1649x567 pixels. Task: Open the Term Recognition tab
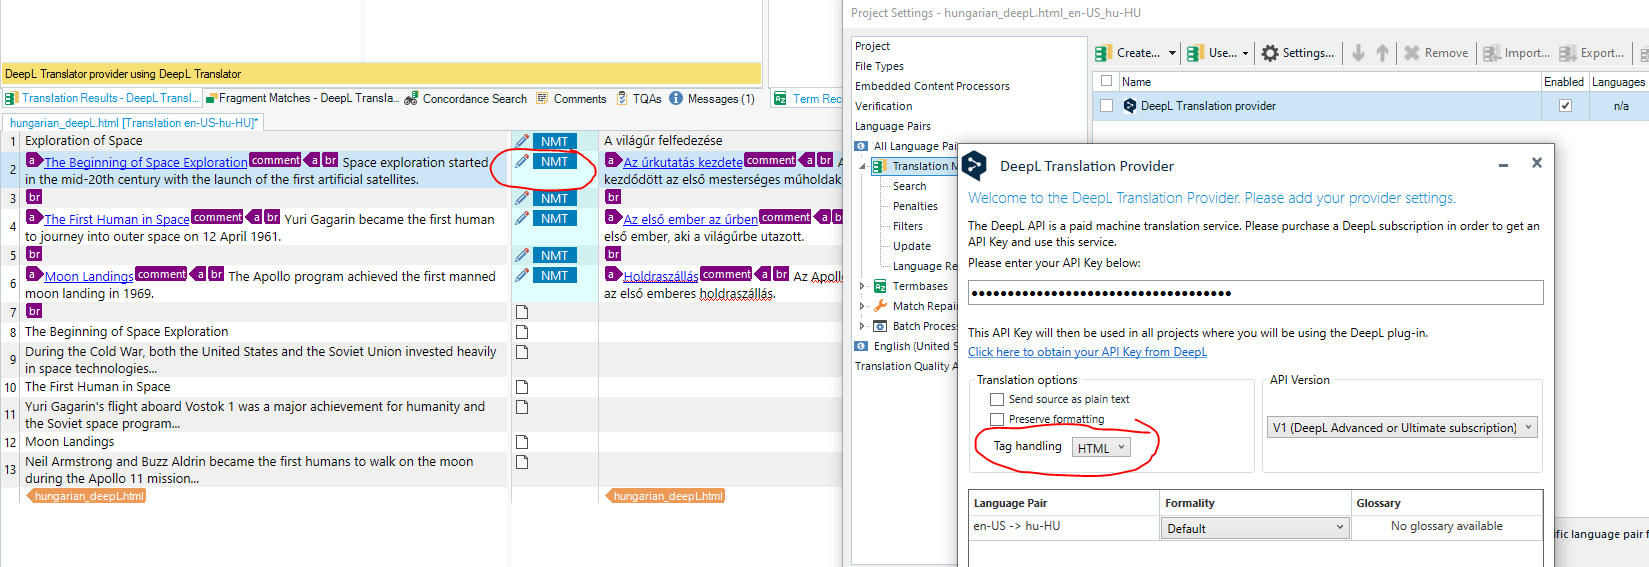(x=808, y=98)
